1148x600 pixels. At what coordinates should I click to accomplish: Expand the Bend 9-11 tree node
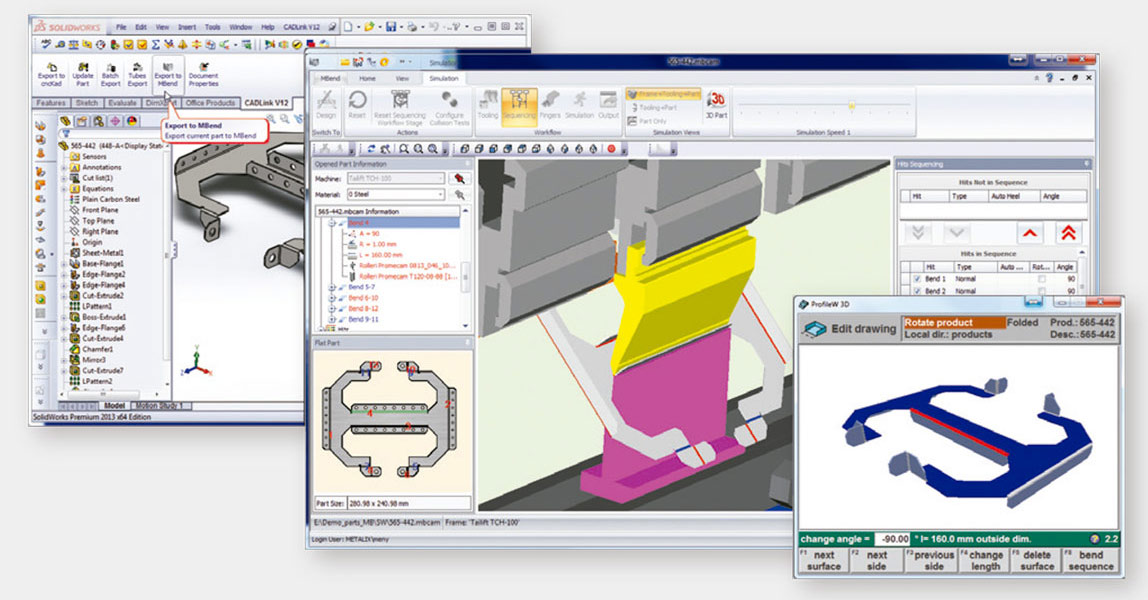[332, 320]
